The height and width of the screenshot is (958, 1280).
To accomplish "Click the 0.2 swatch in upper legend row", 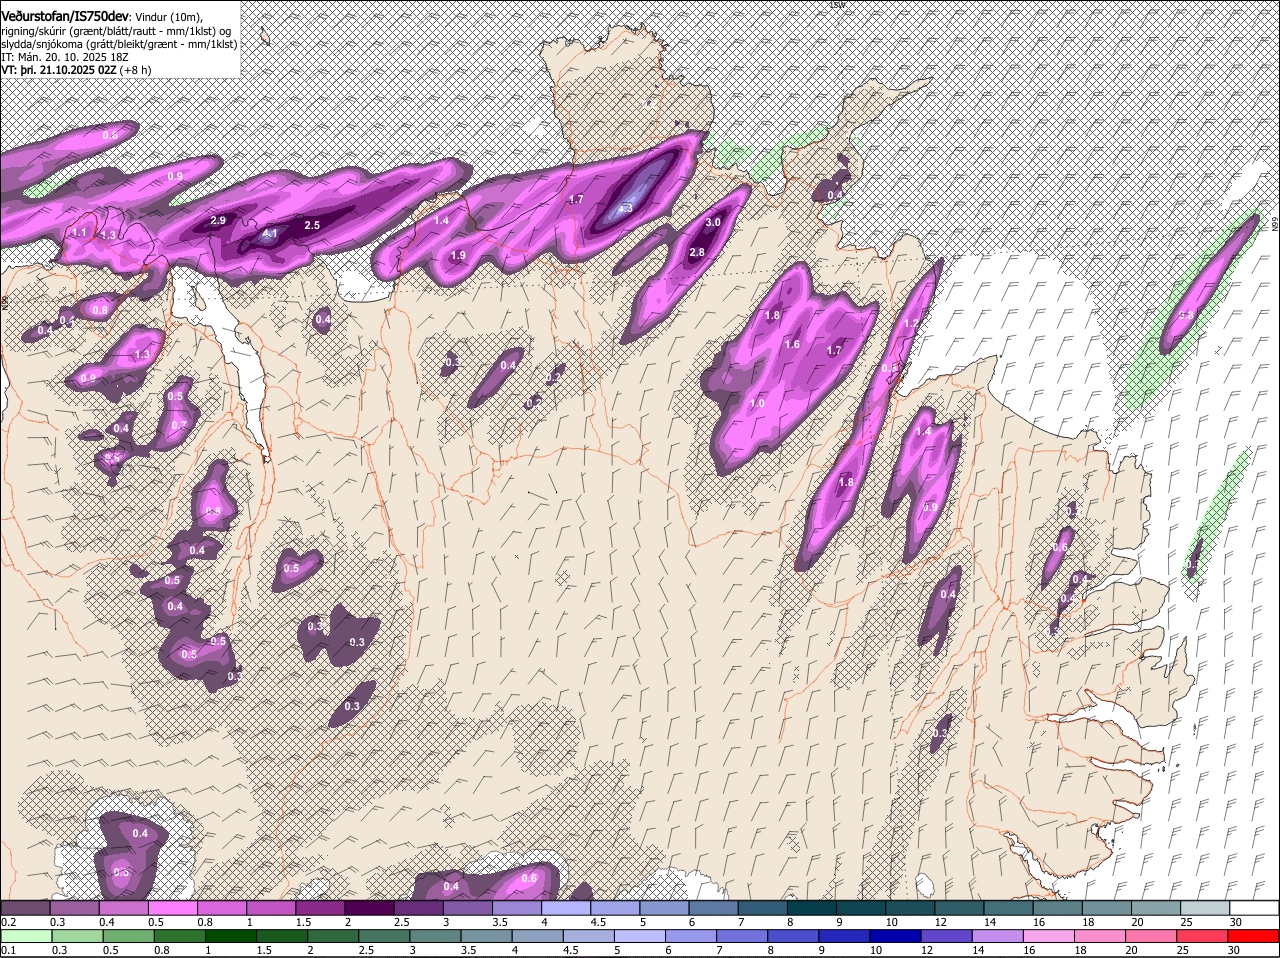I will click(x=26, y=907).
